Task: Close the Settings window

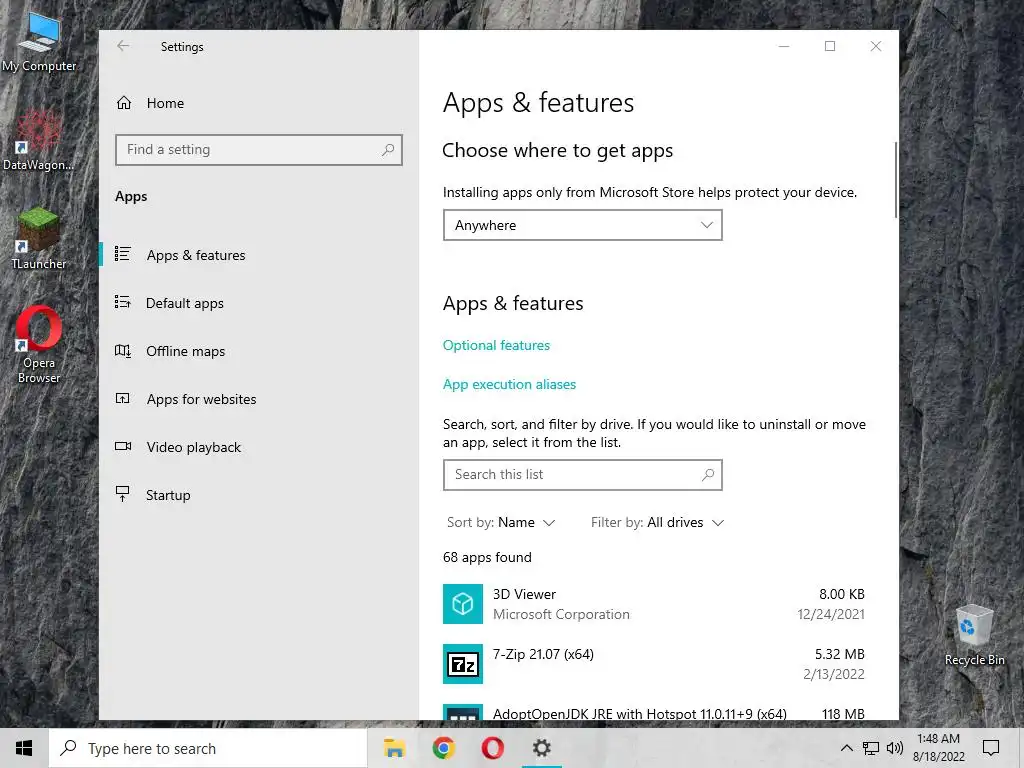Action: pos(876,46)
